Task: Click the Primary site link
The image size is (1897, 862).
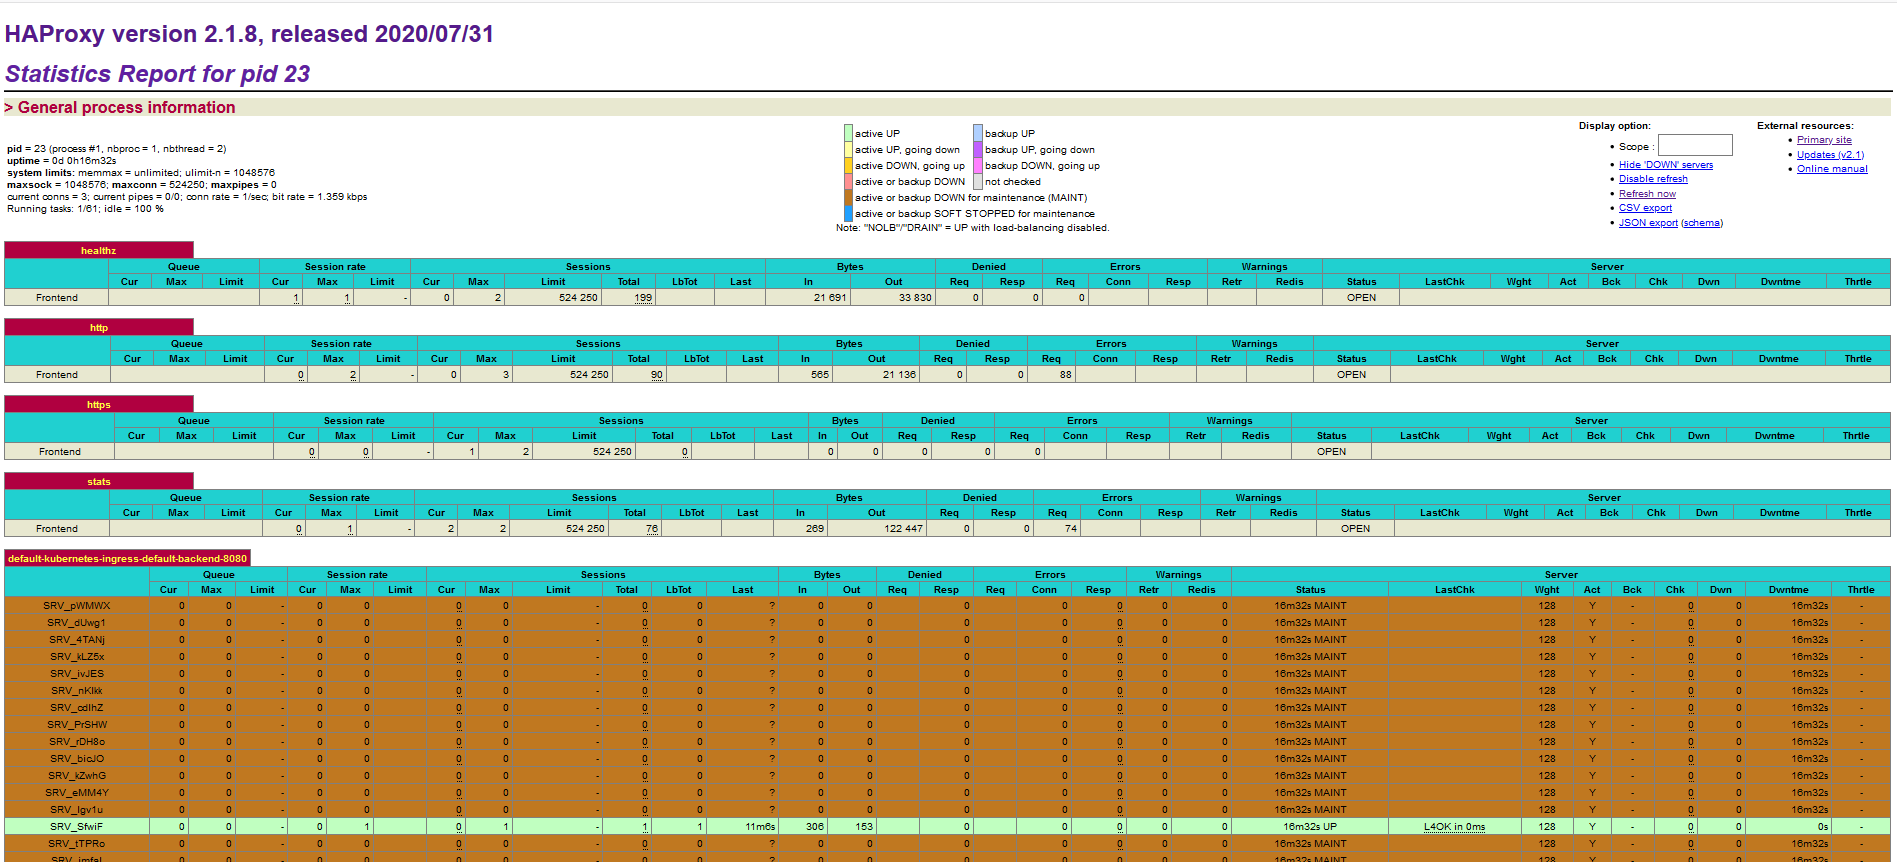Action: pyautogui.click(x=1823, y=140)
